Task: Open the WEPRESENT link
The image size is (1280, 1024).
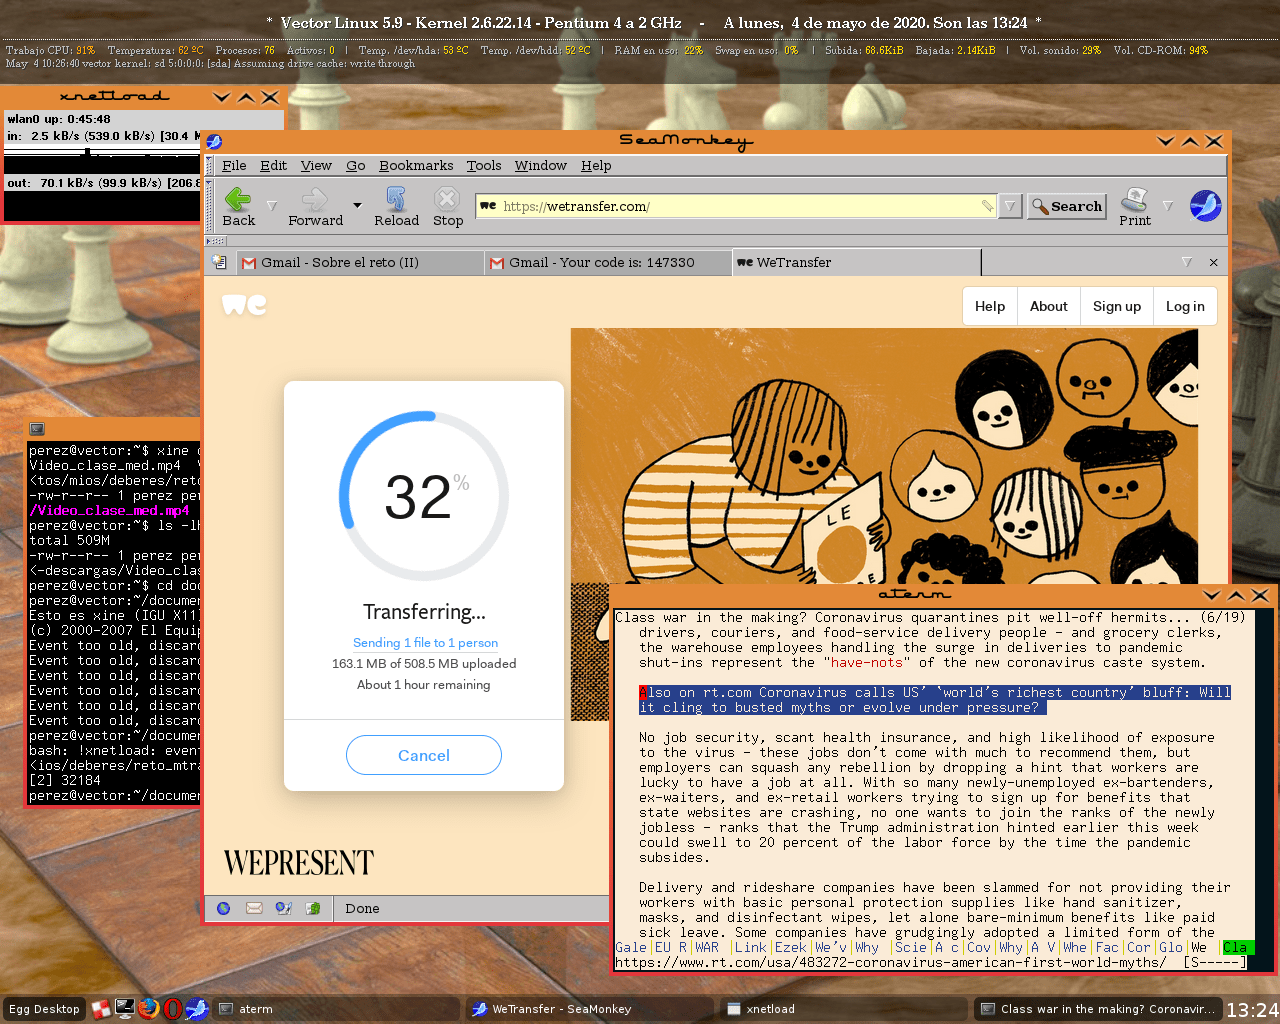Action: [299, 862]
